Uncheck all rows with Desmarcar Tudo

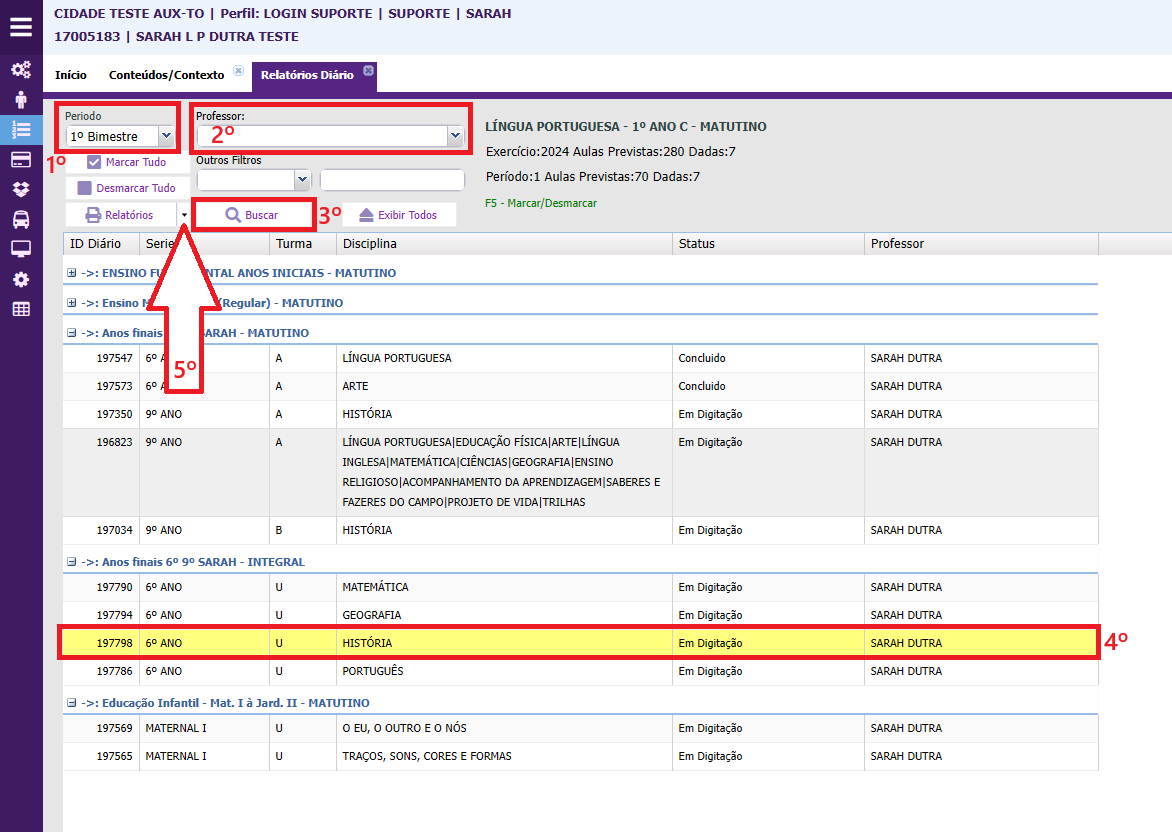[127, 188]
